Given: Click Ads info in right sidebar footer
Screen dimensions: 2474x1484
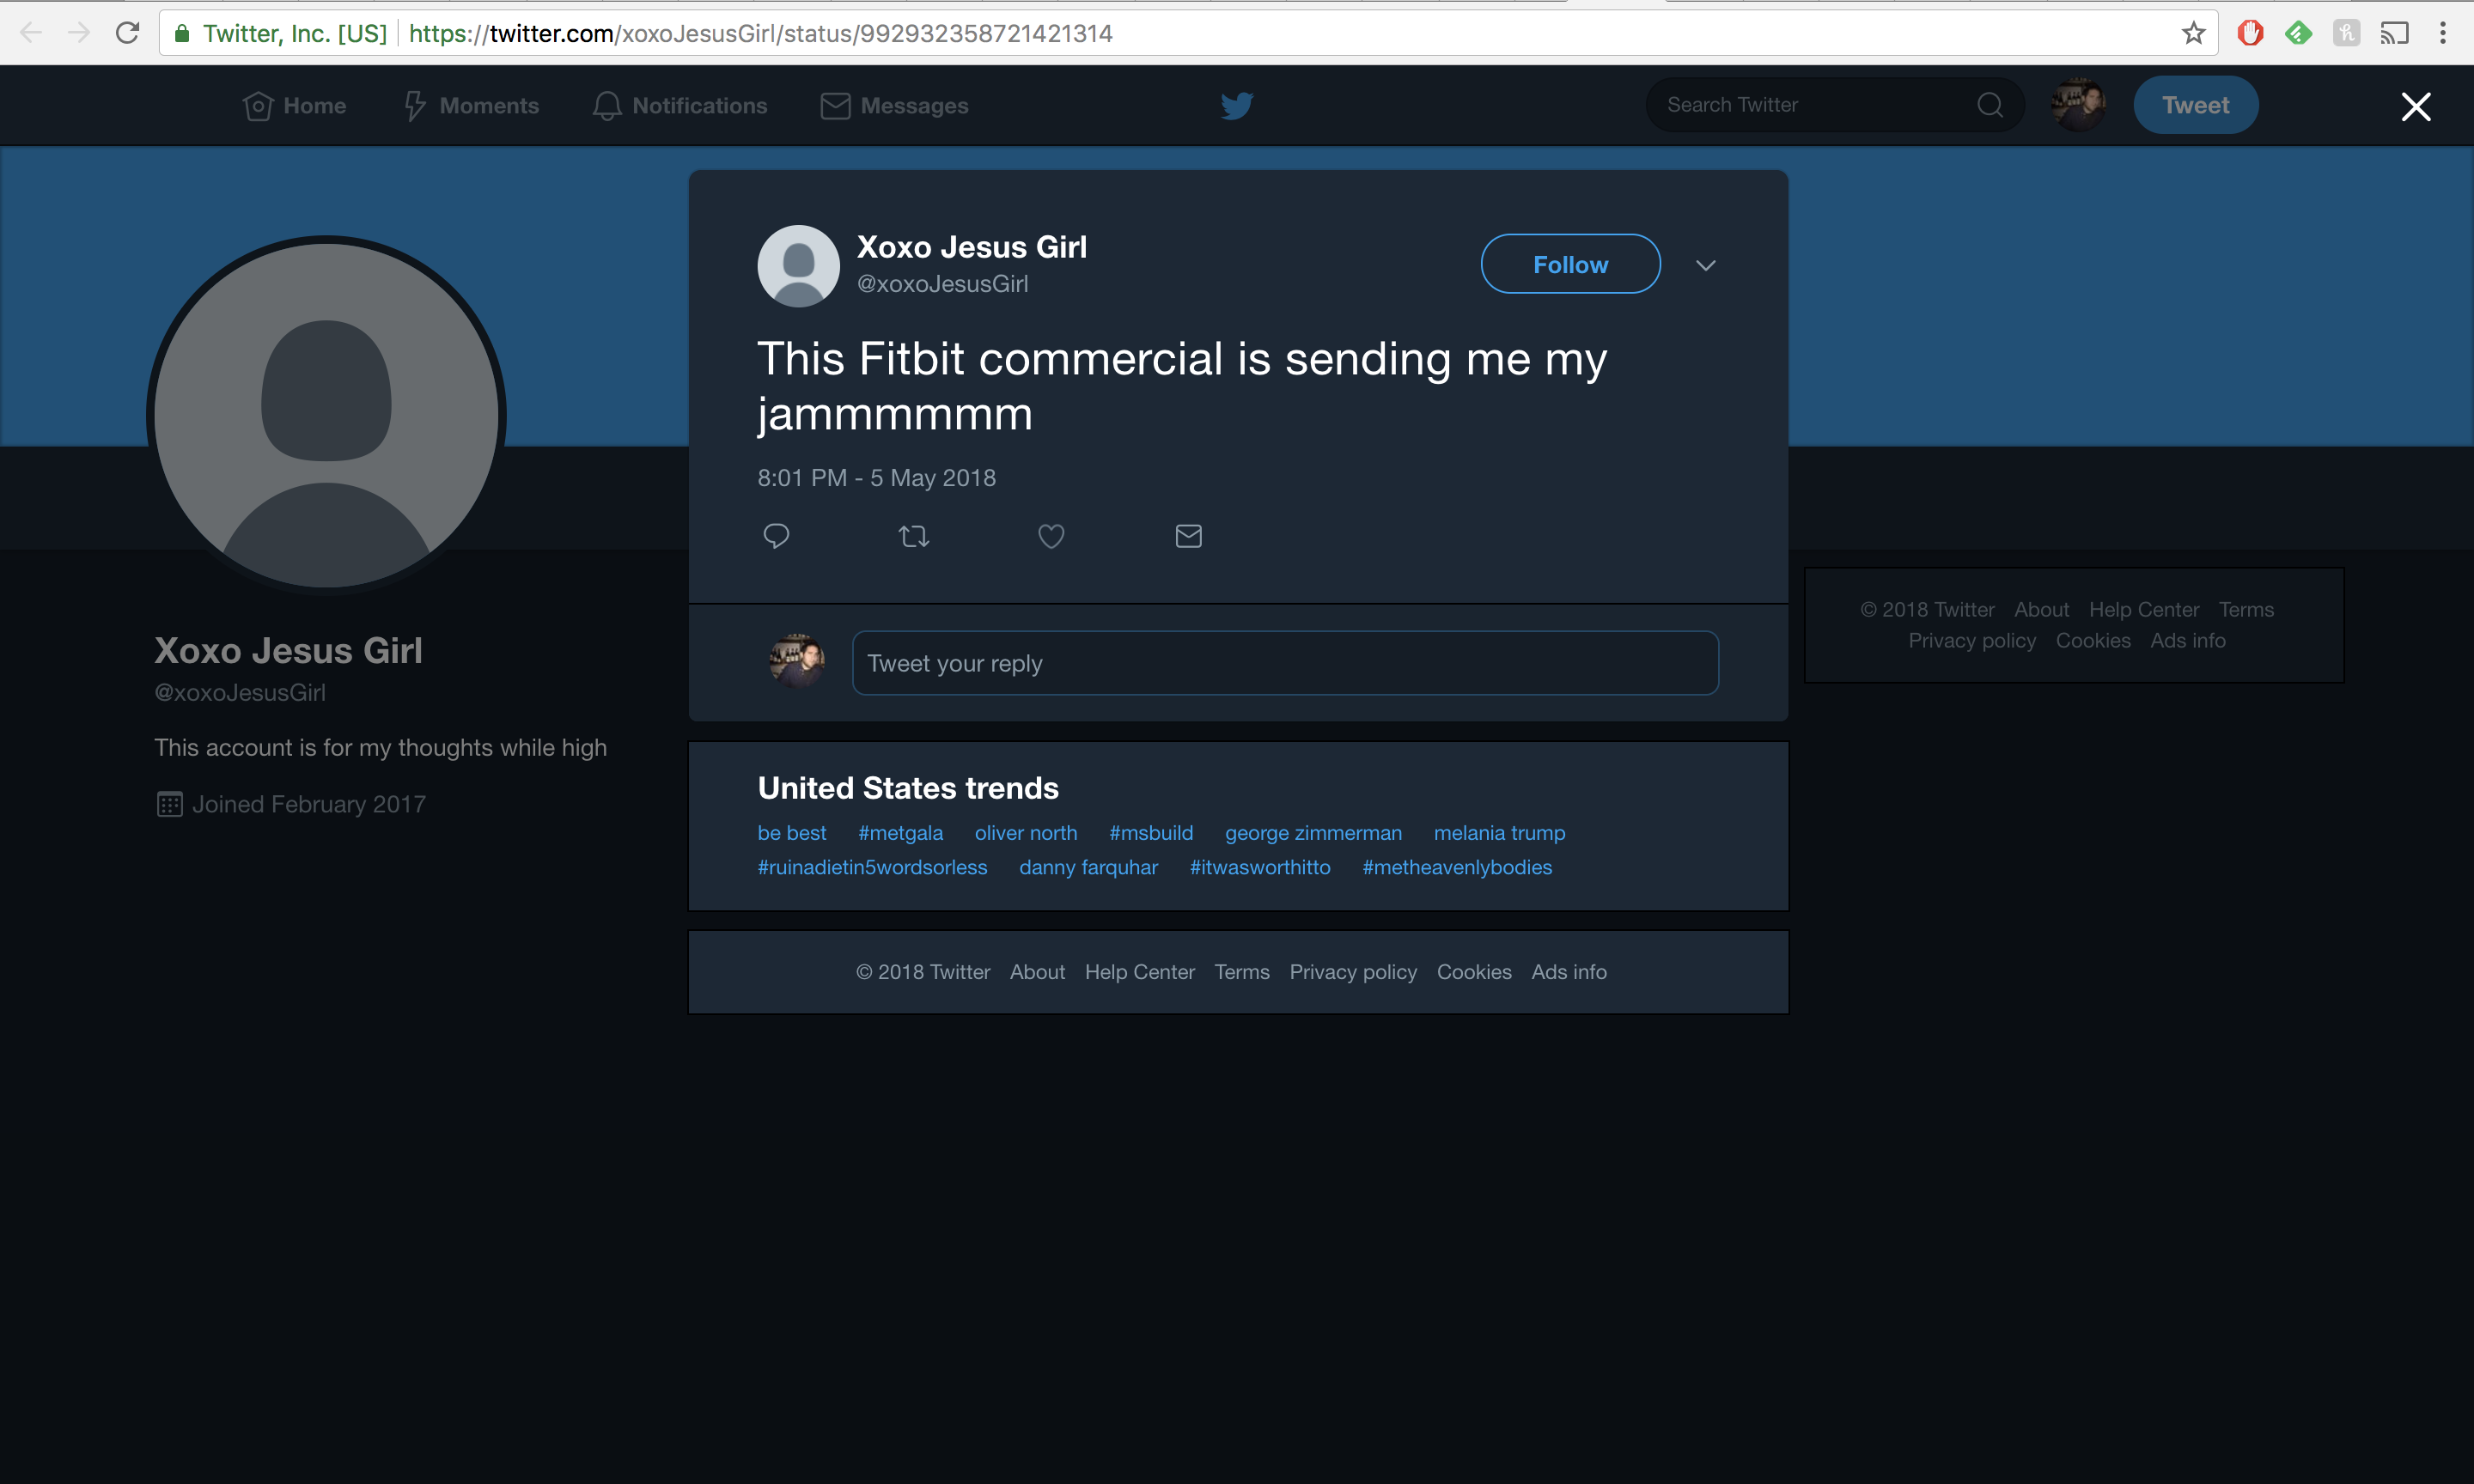Looking at the screenshot, I should tap(2187, 640).
